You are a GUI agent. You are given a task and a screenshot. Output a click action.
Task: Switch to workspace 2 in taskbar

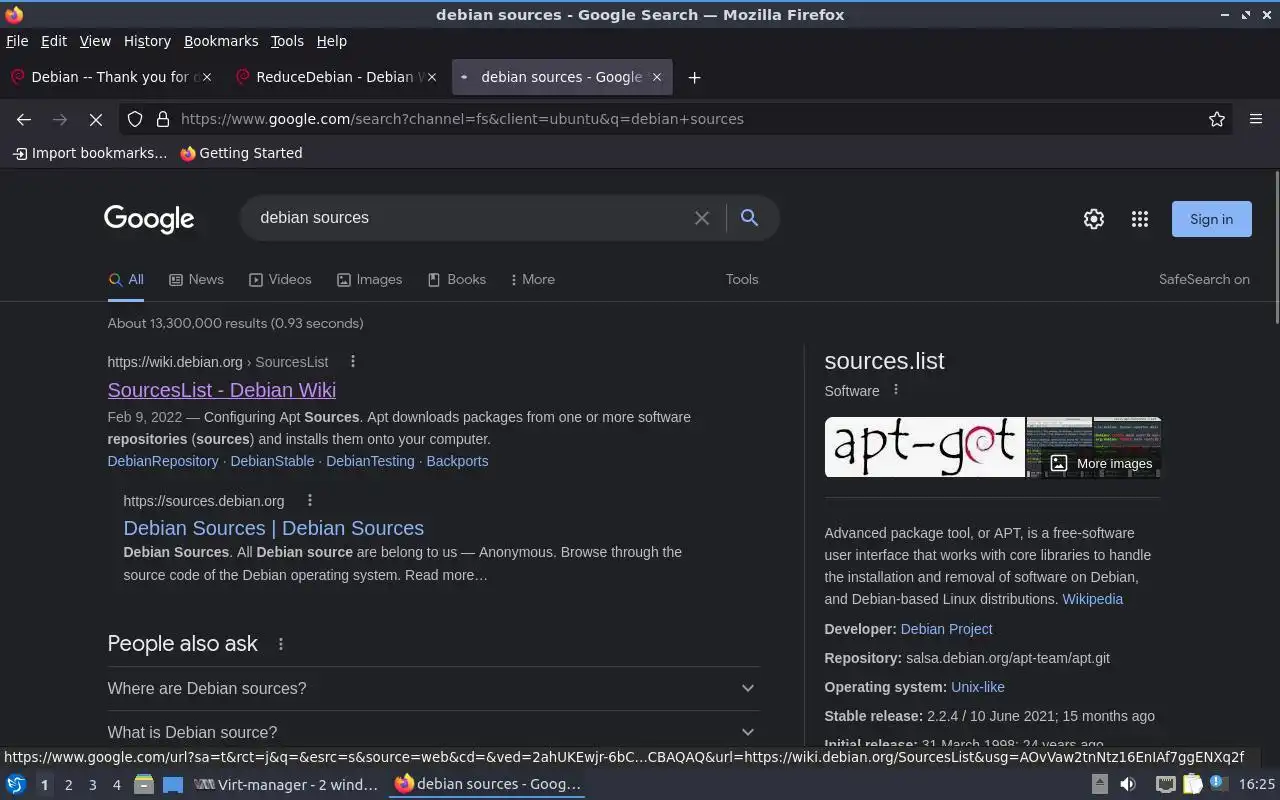click(68, 785)
